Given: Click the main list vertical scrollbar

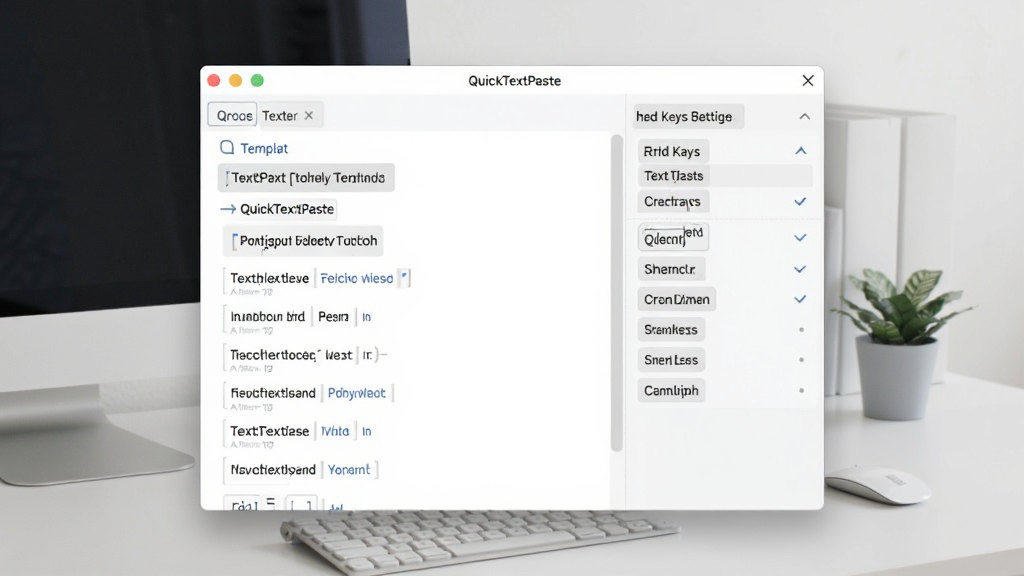Looking at the screenshot, I should pyautogui.click(x=616, y=293).
